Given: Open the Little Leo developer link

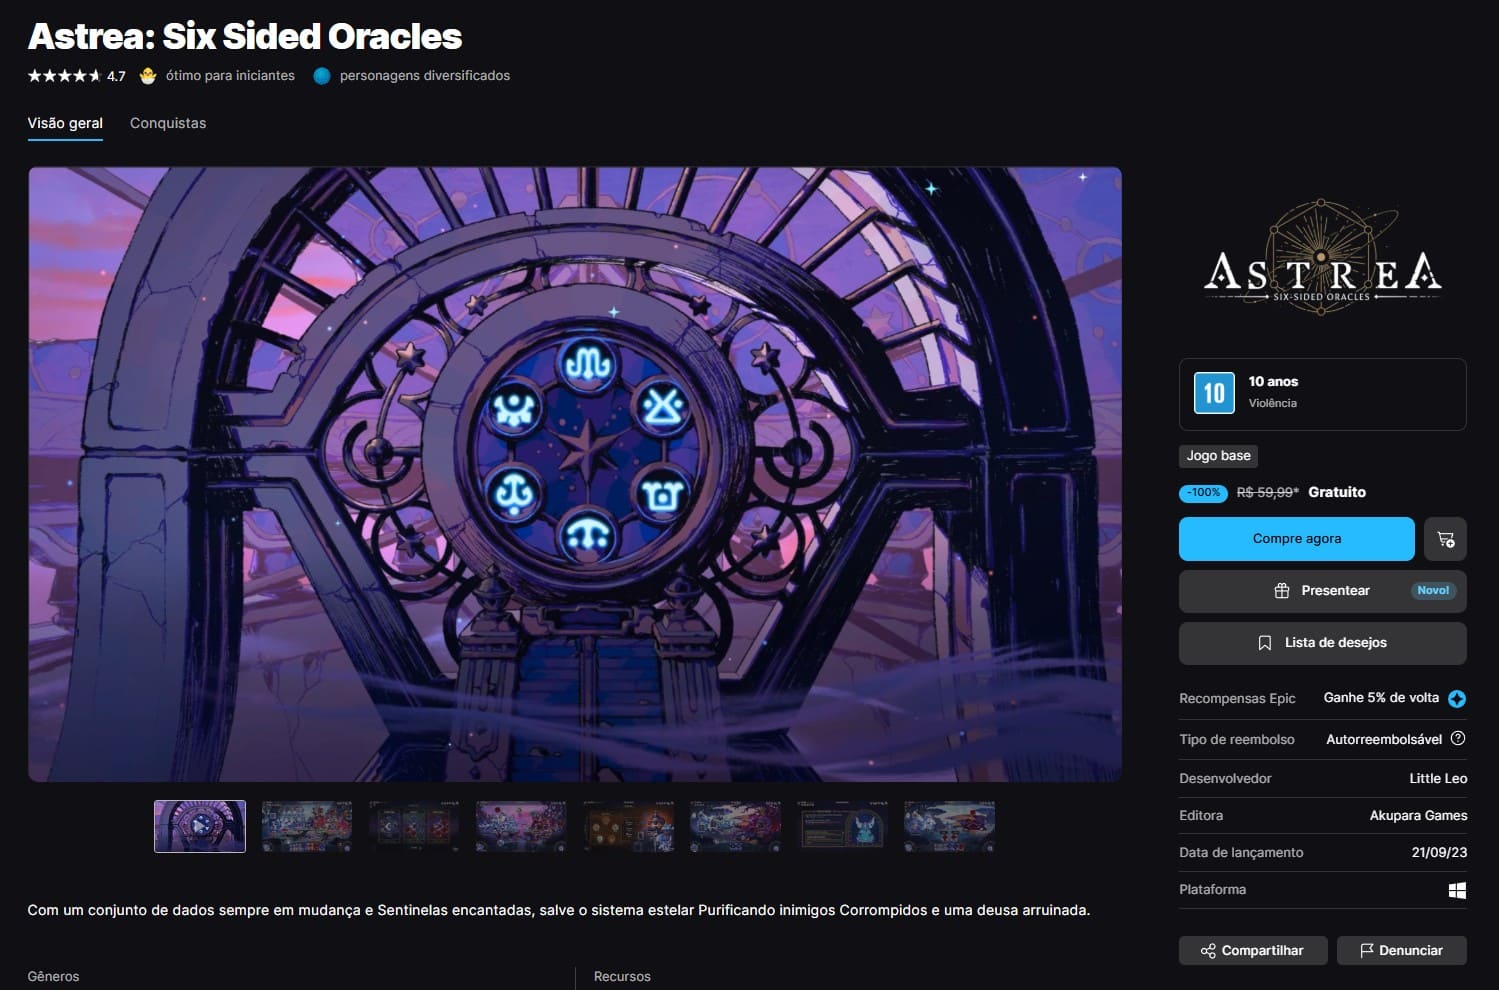Looking at the screenshot, I should (1438, 779).
